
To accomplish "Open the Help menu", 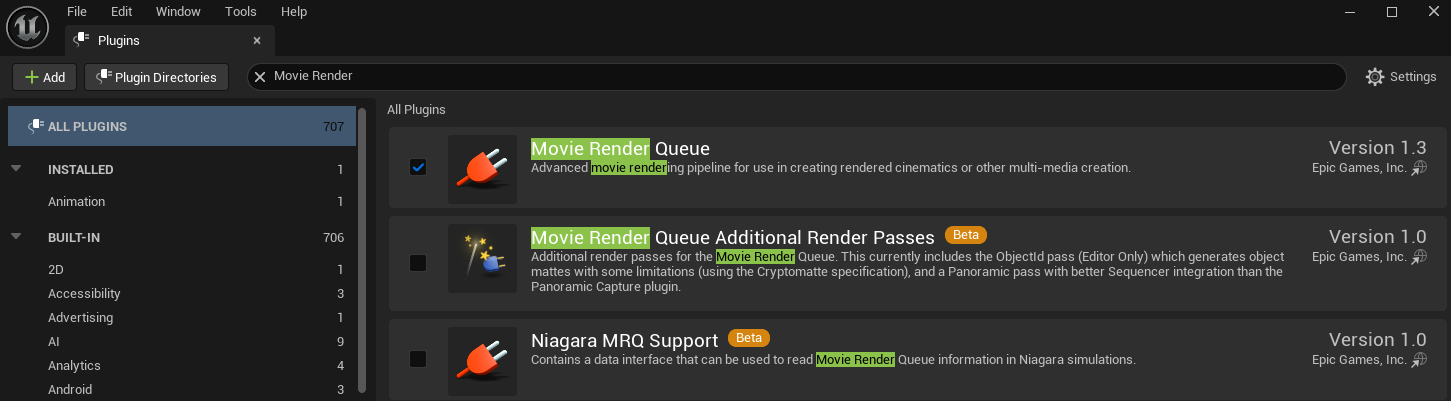I will (294, 11).
